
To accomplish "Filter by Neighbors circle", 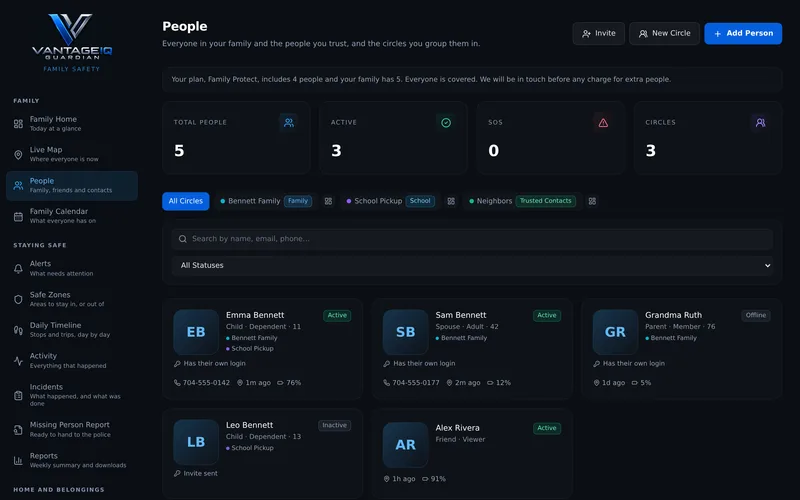I will click(522, 201).
